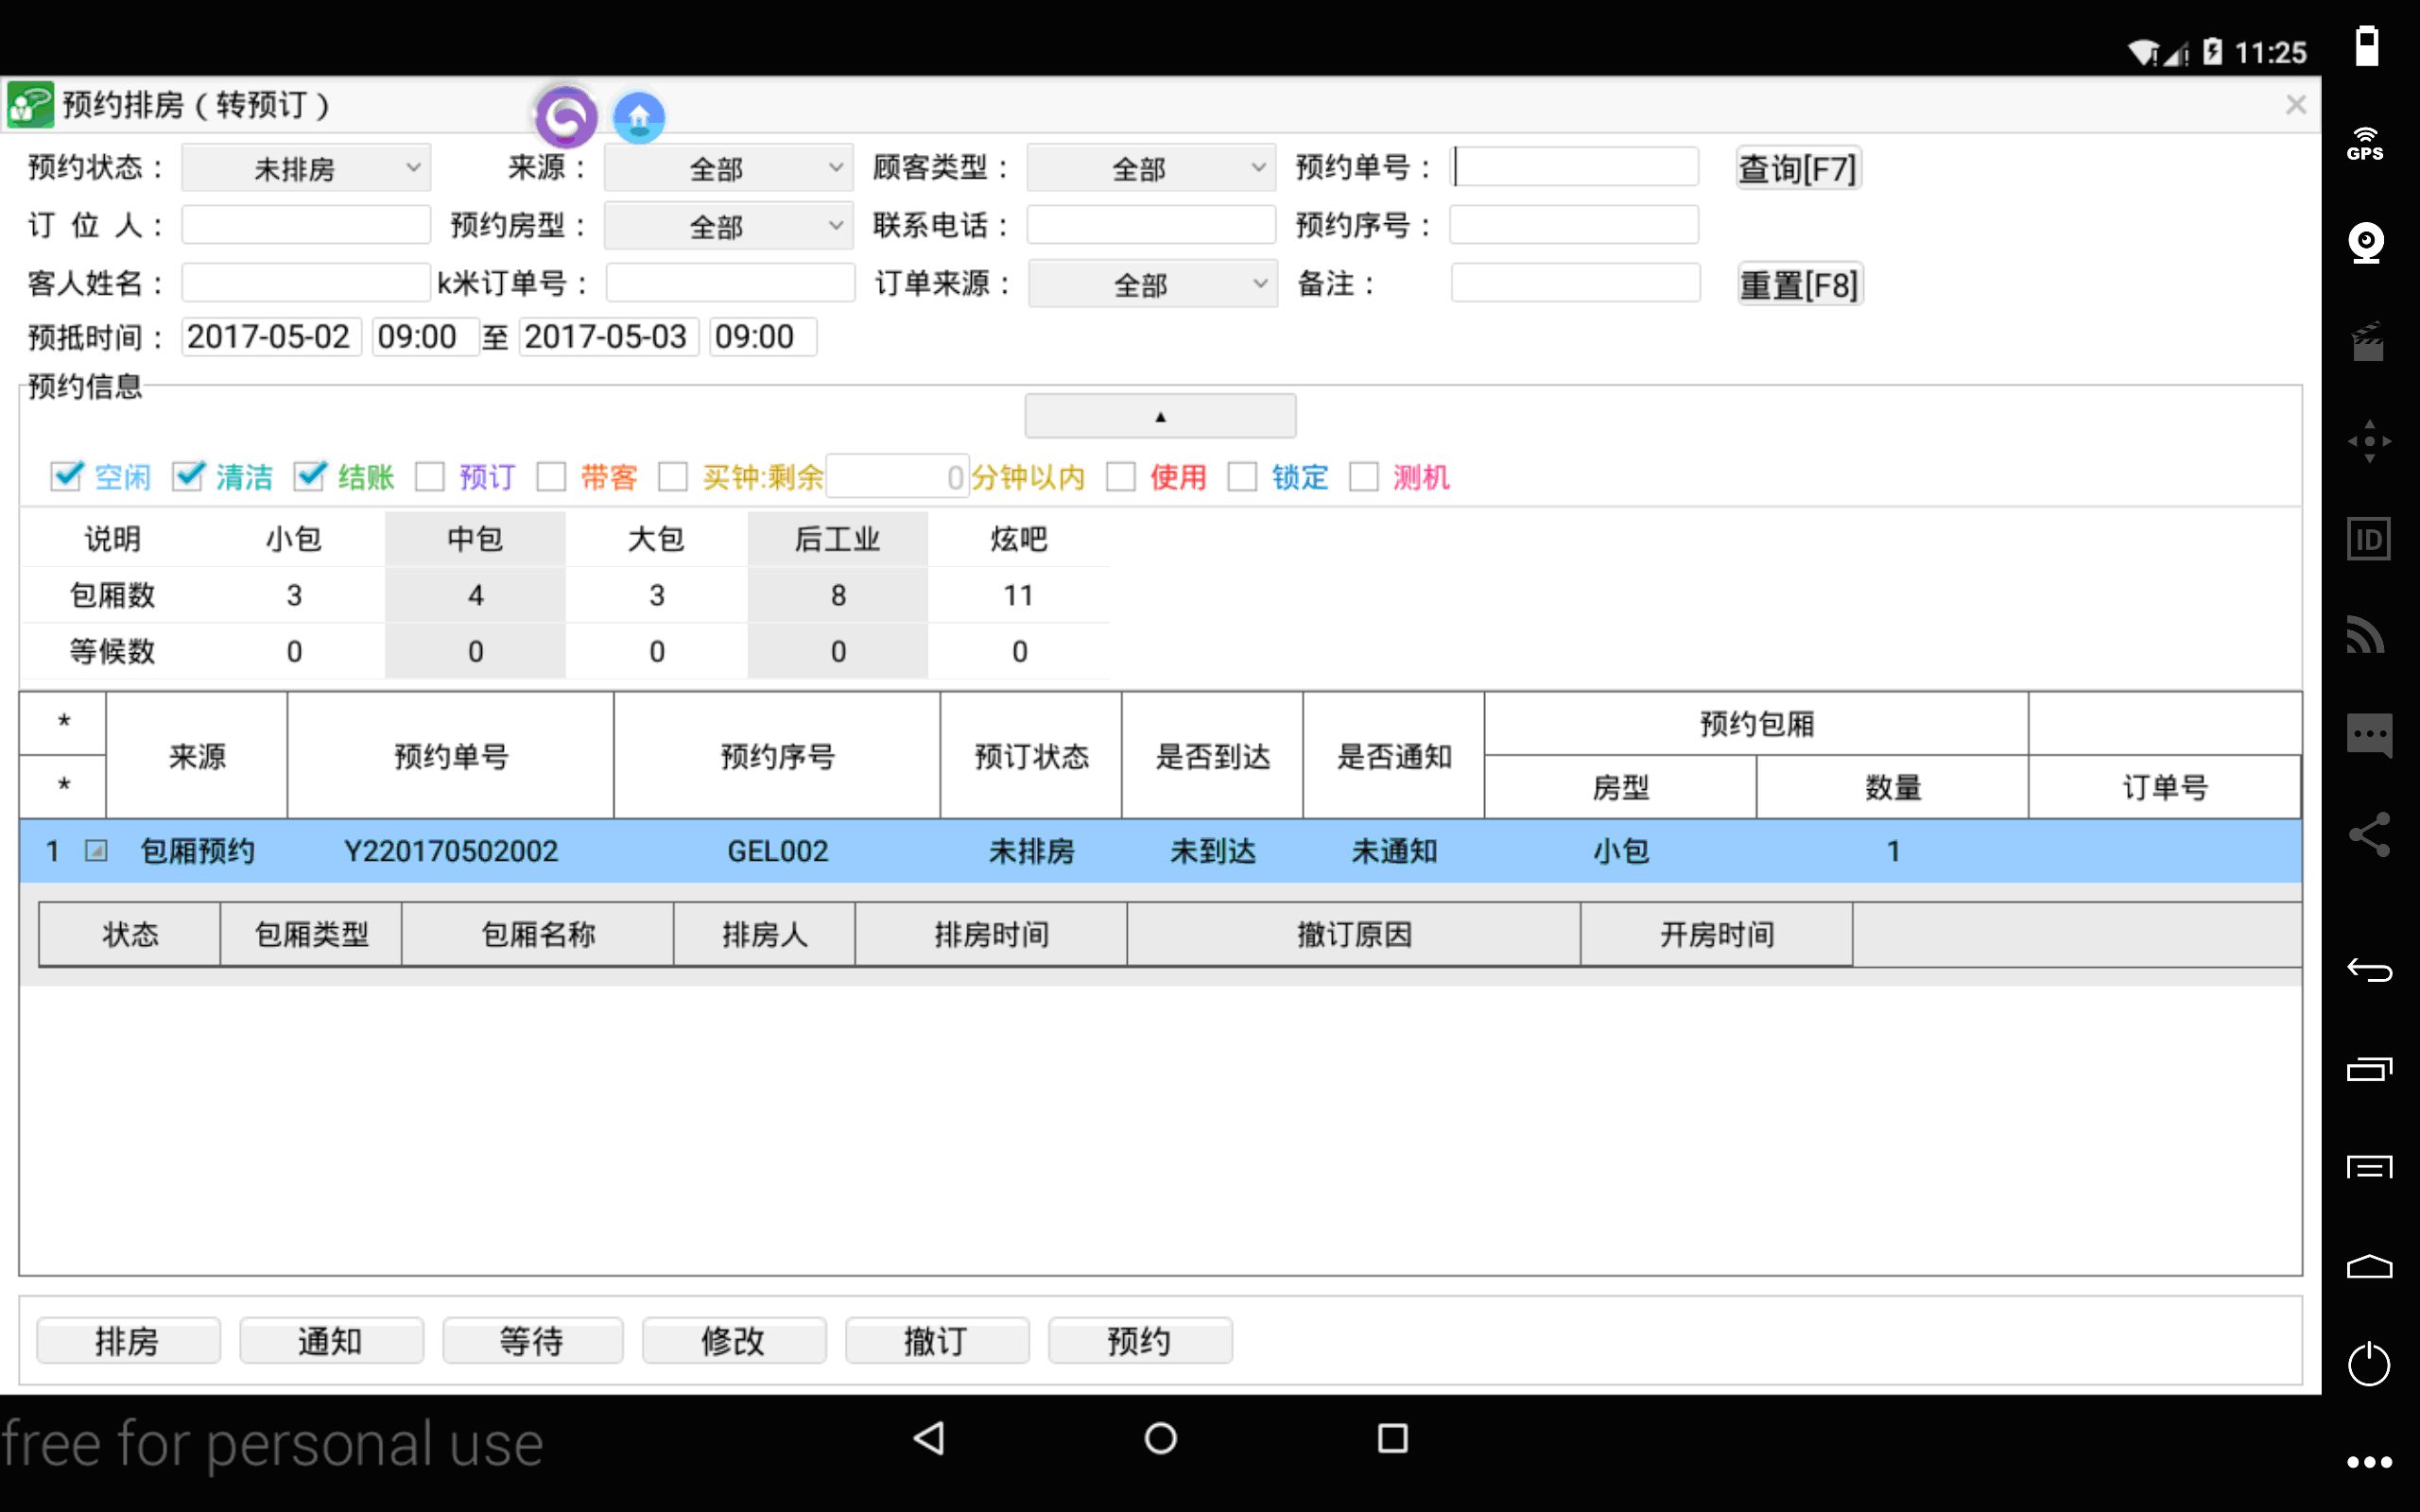Image resolution: width=2420 pixels, height=1512 pixels.
Task: Open the device ID sidebar icon
Action: [2368, 539]
